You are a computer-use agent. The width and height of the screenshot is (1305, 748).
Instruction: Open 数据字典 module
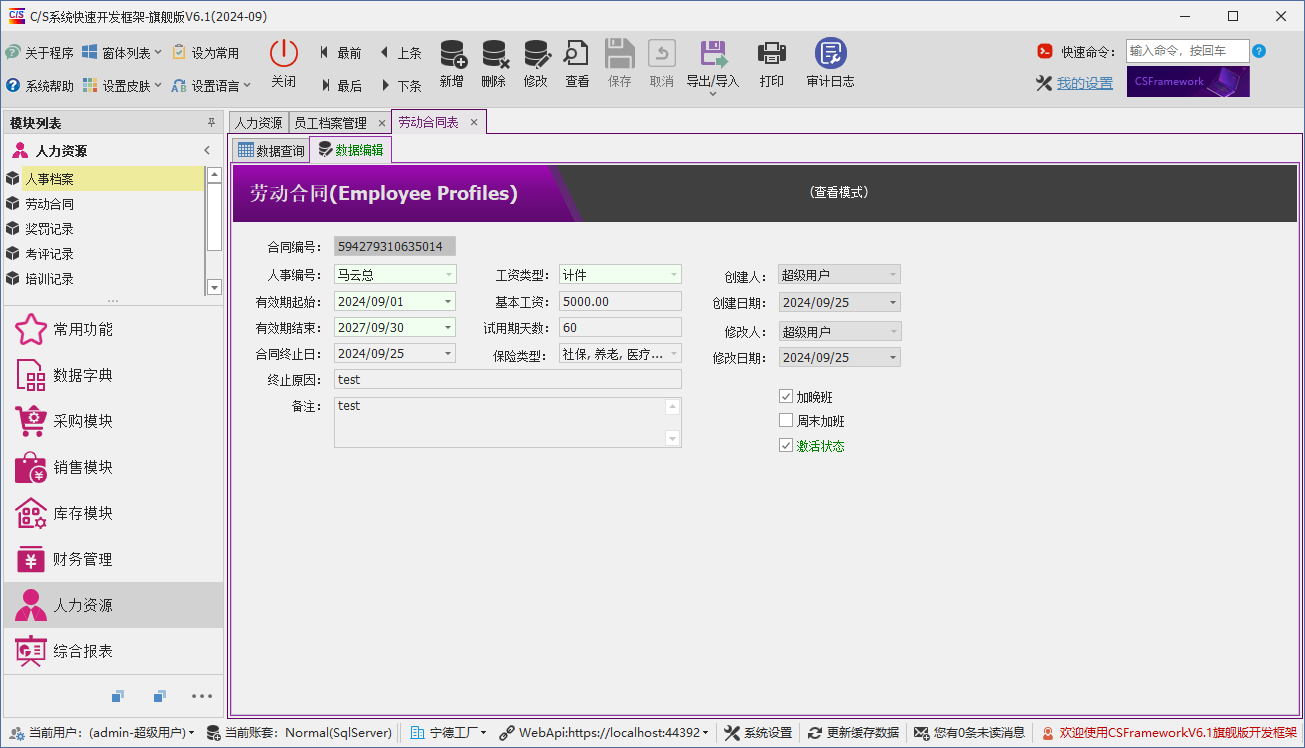coord(113,375)
